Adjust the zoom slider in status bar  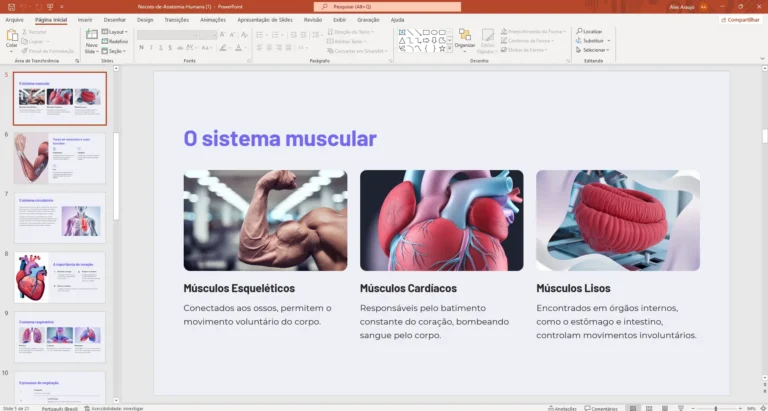[716, 408]
